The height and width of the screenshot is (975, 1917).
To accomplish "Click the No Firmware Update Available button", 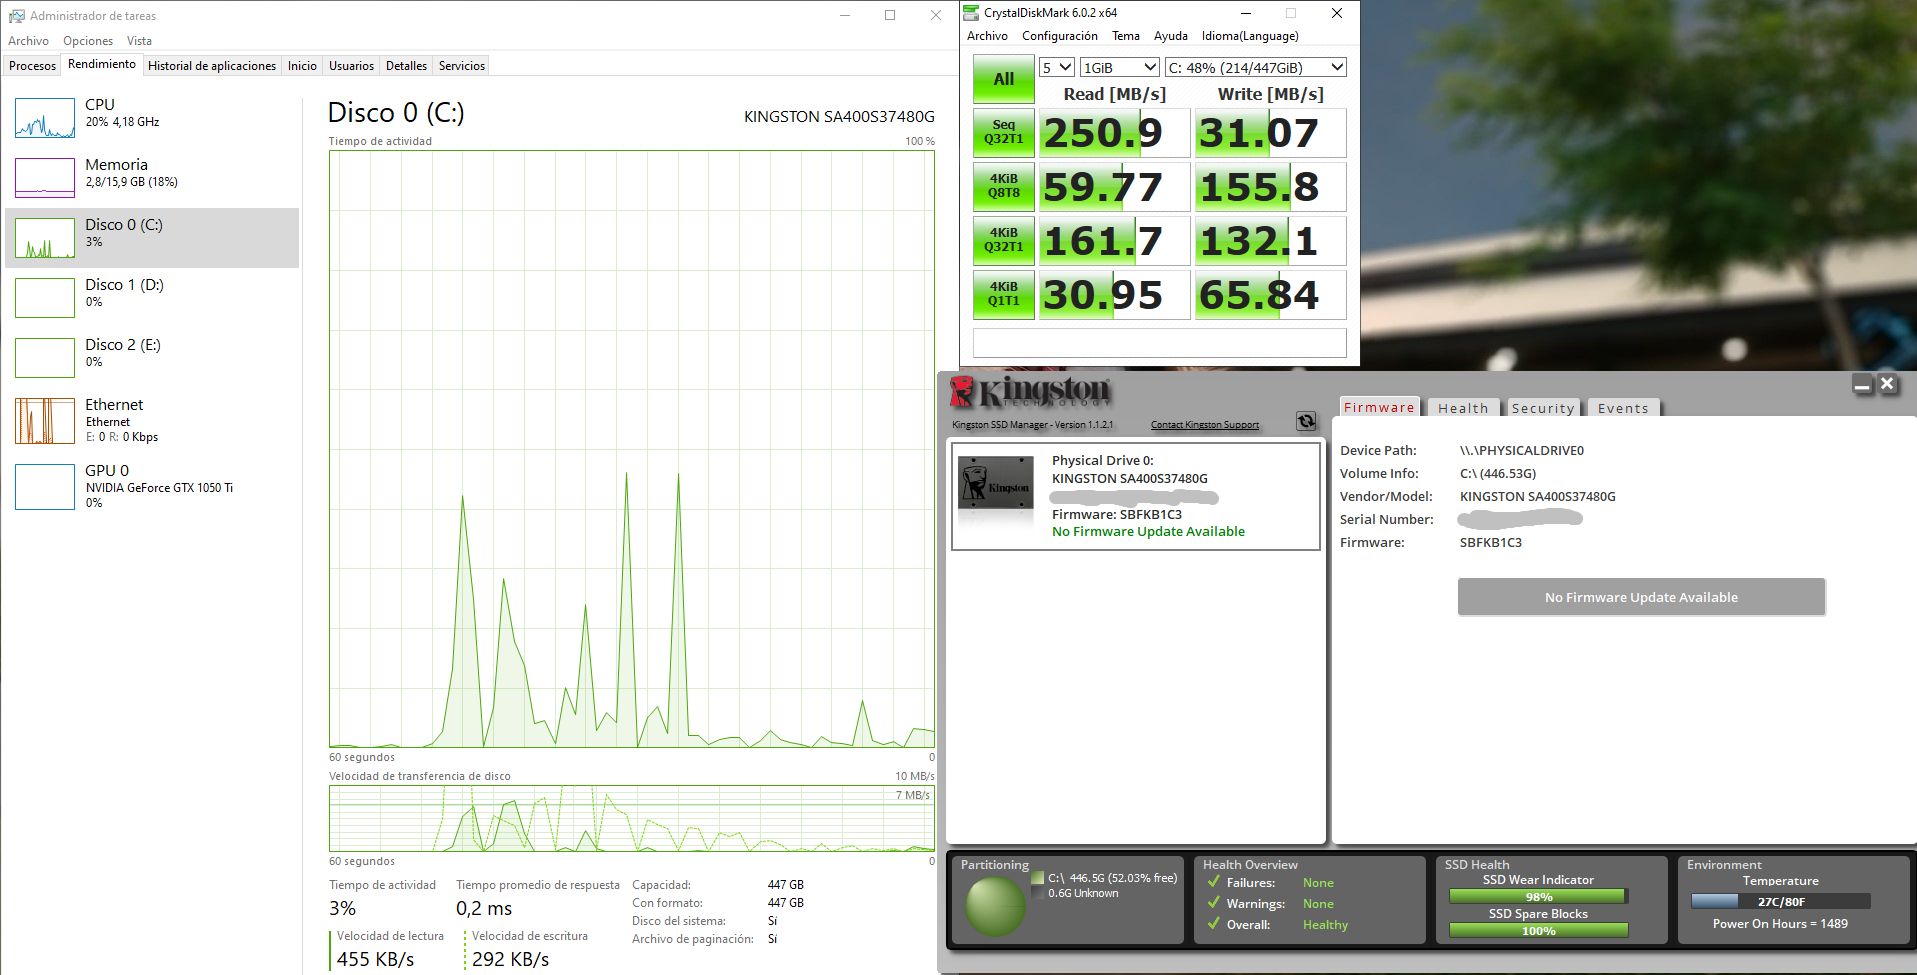I will (x=1641, y=597).
